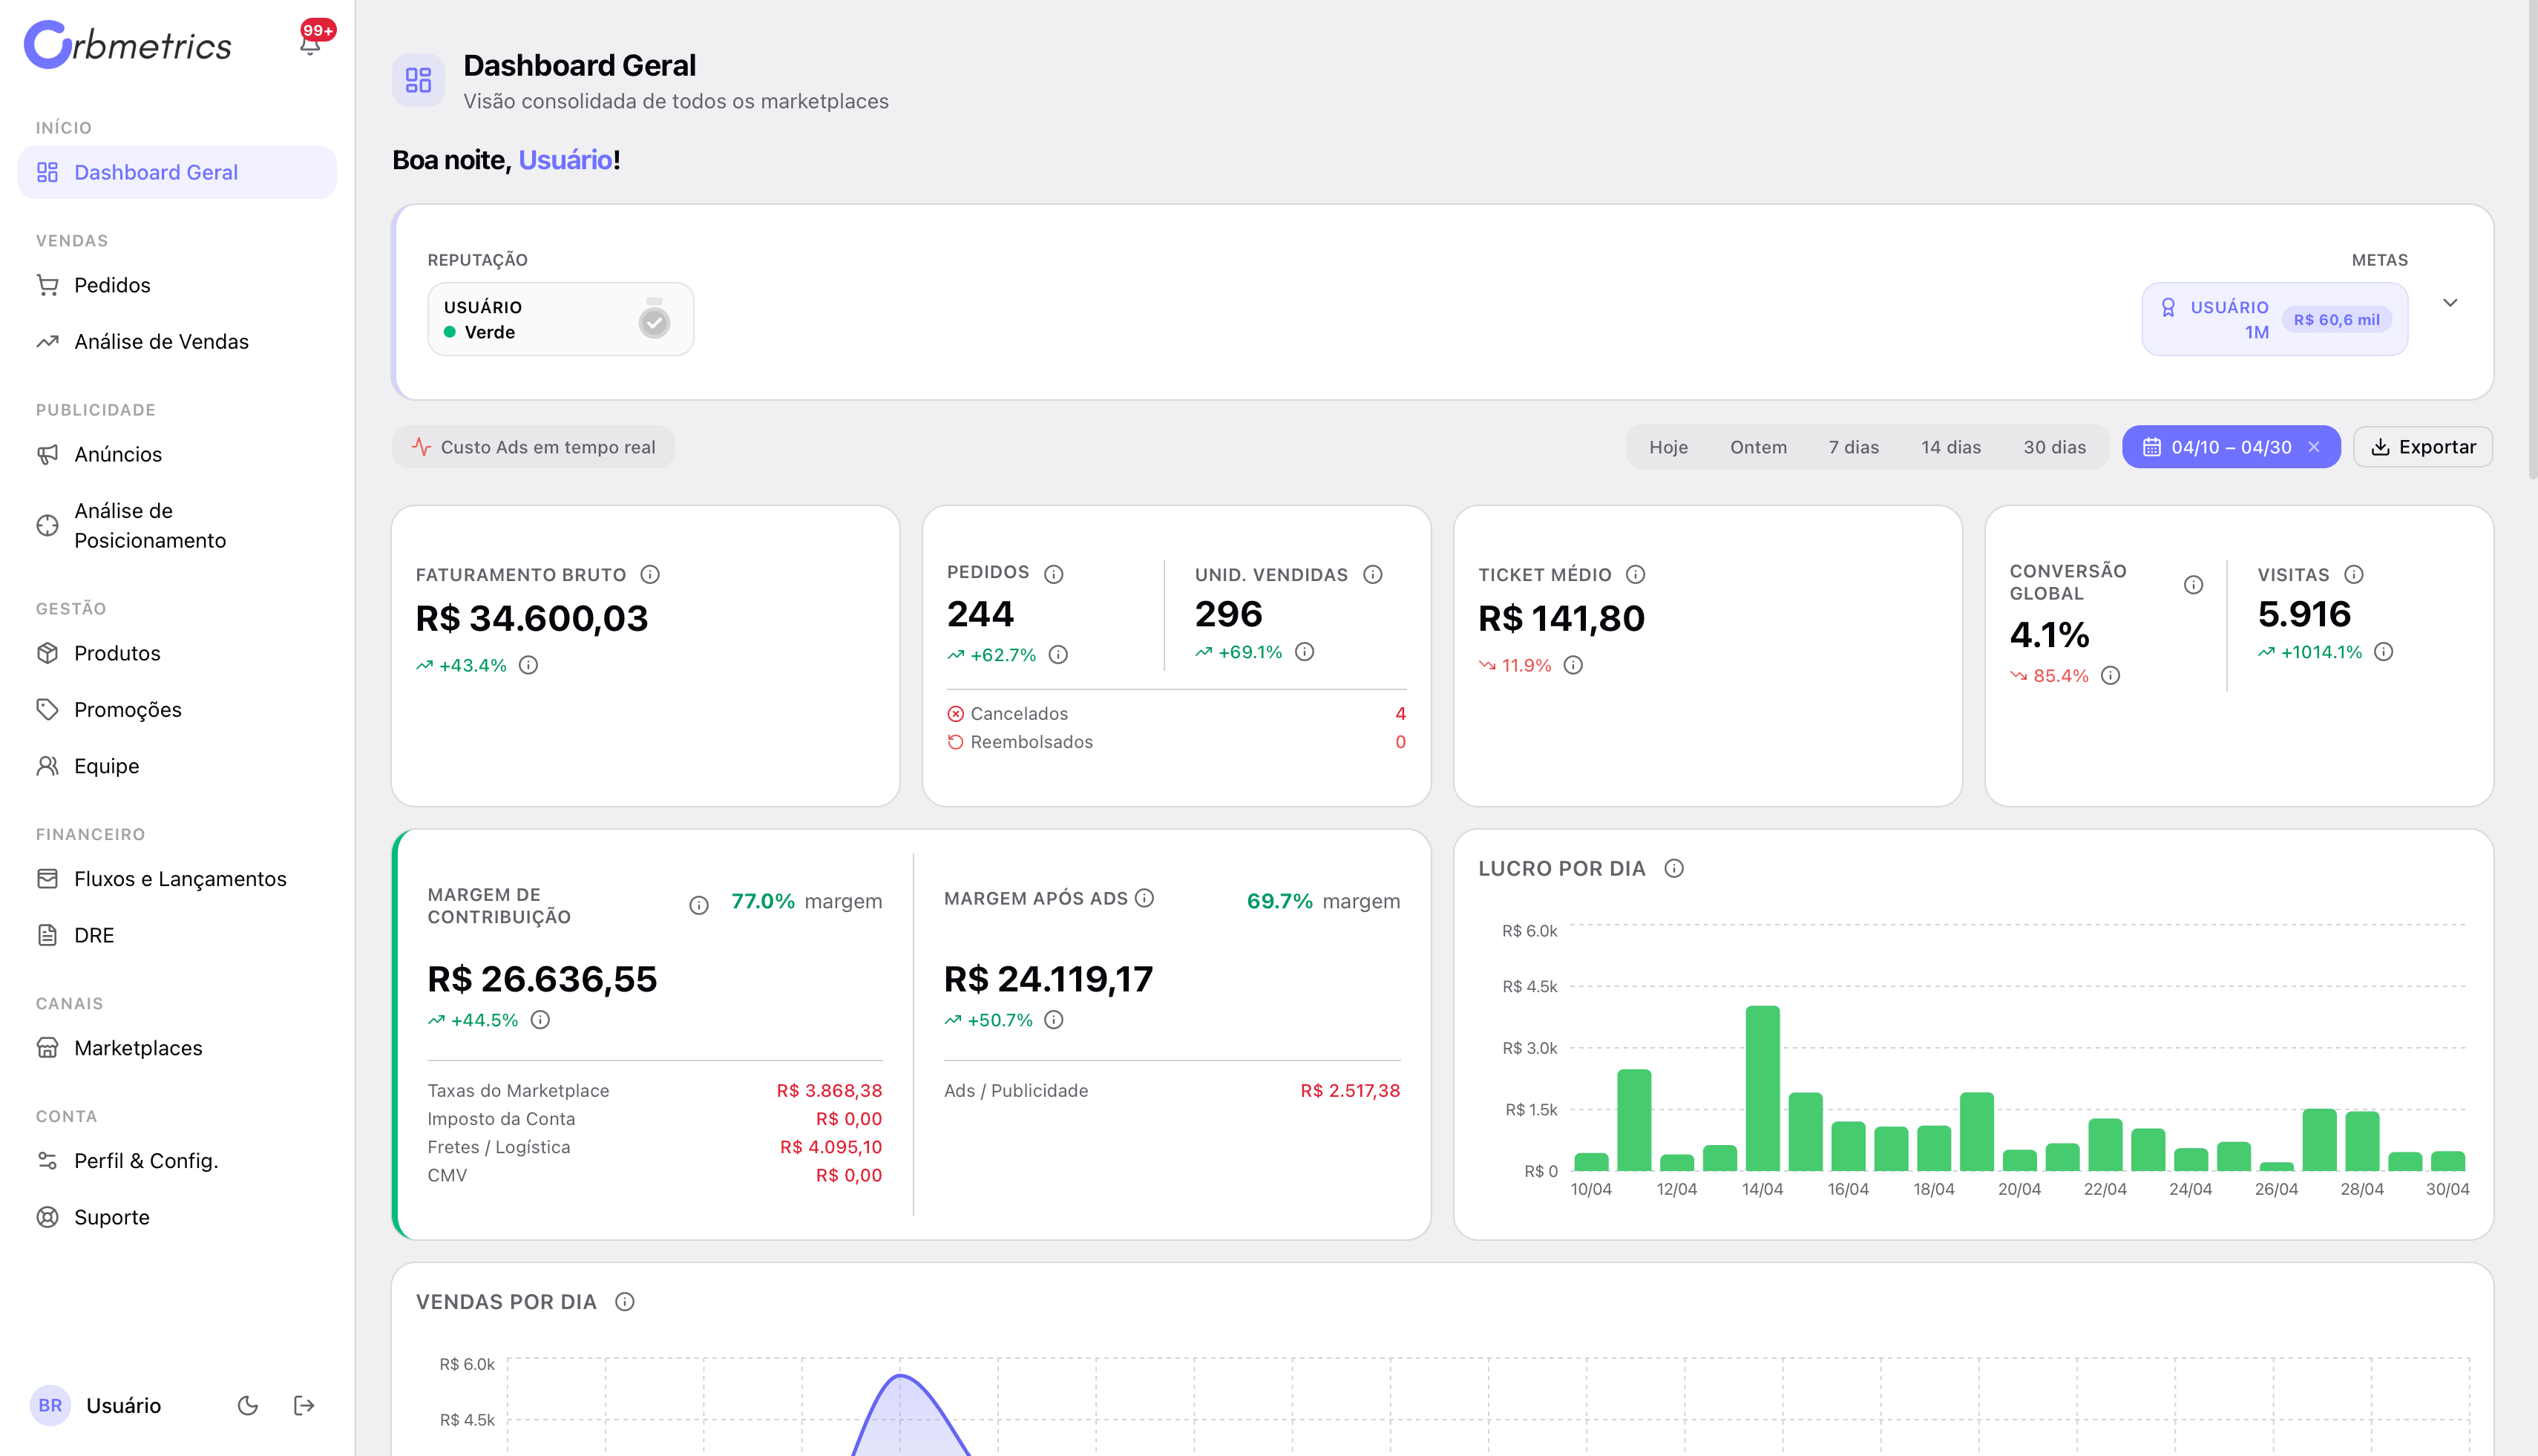
Task: Click Ads / Publicidade value R$ 2.517,38
Action: (x=1350, y=1090)
